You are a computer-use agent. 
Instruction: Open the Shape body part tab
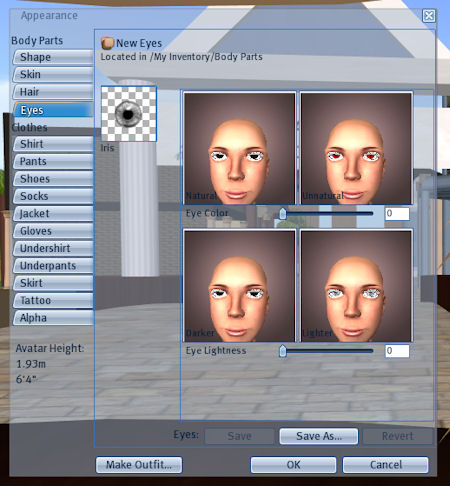tap(53, 57)
